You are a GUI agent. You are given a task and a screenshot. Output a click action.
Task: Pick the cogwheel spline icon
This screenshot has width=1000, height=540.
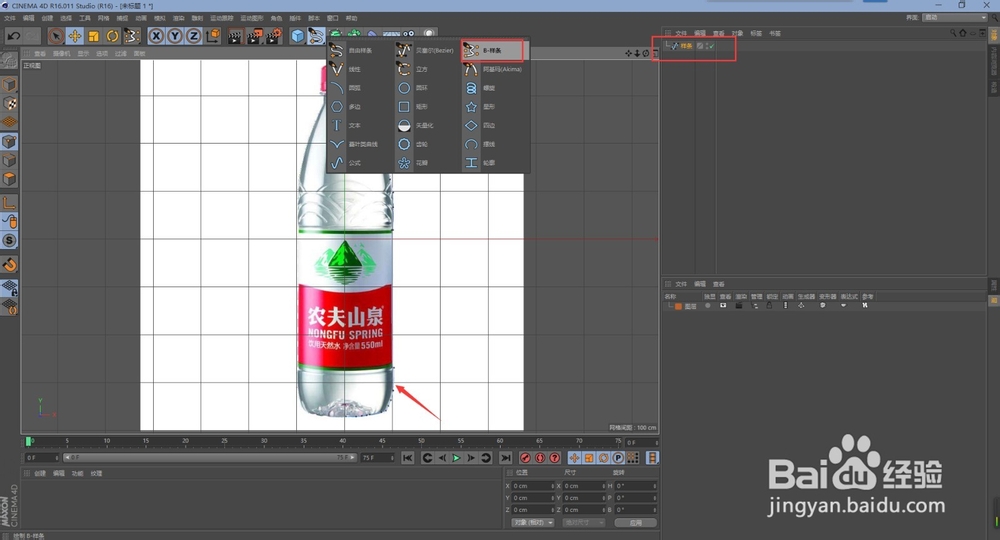tap(404, 144)
